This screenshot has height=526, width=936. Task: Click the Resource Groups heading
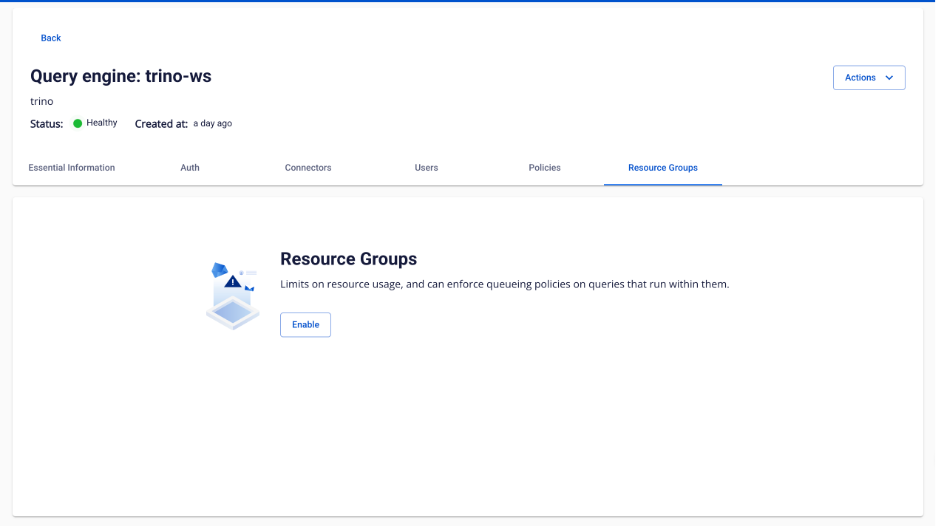pyautogui.click(x=349, y=259)
